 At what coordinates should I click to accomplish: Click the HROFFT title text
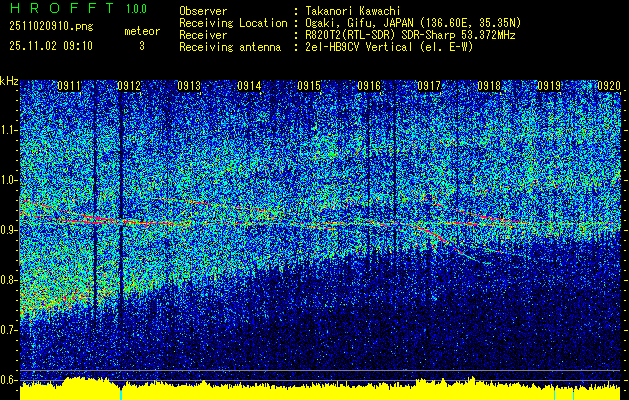point(62,8)
